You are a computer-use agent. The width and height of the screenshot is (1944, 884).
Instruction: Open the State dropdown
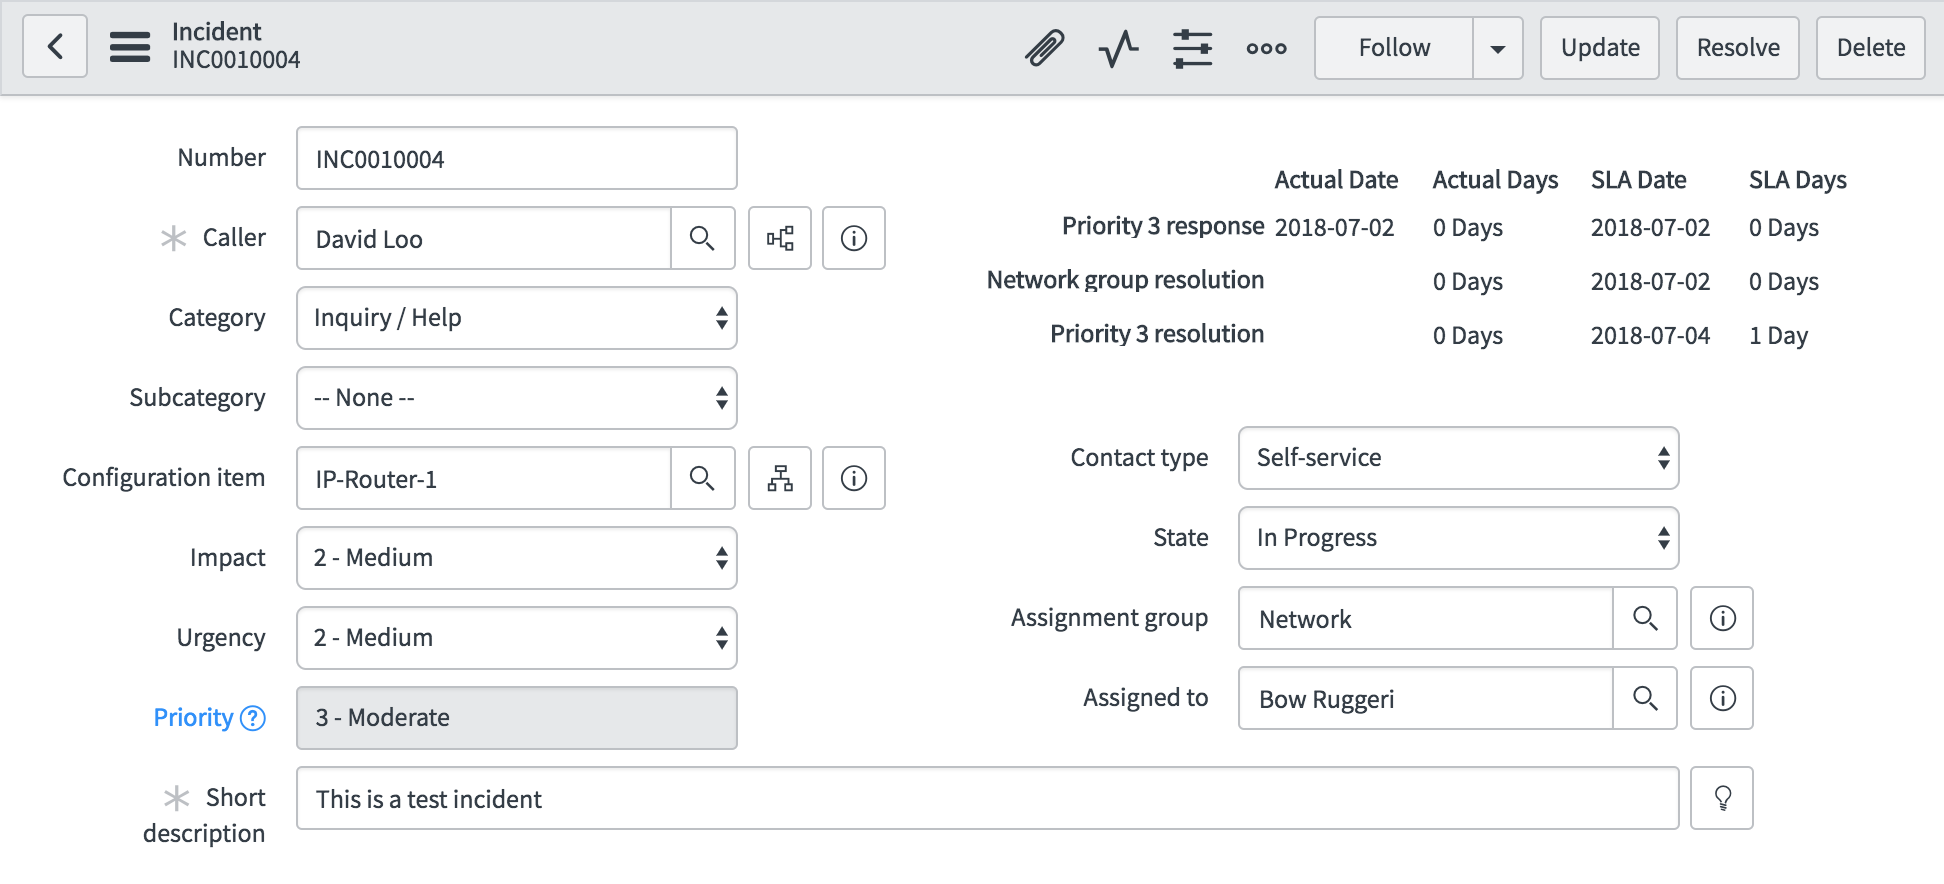[1459, 538]
